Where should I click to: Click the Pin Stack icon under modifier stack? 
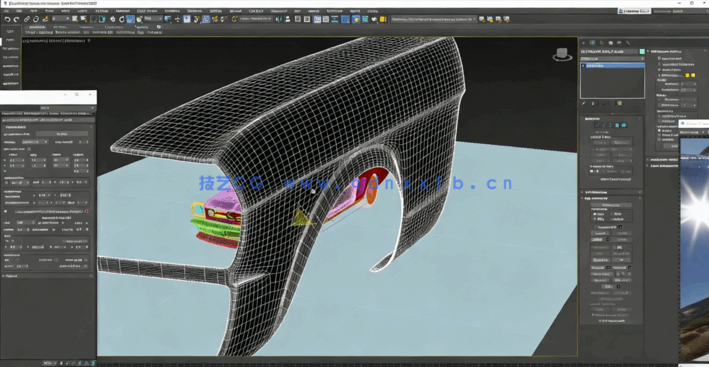[x=583, y=104]
